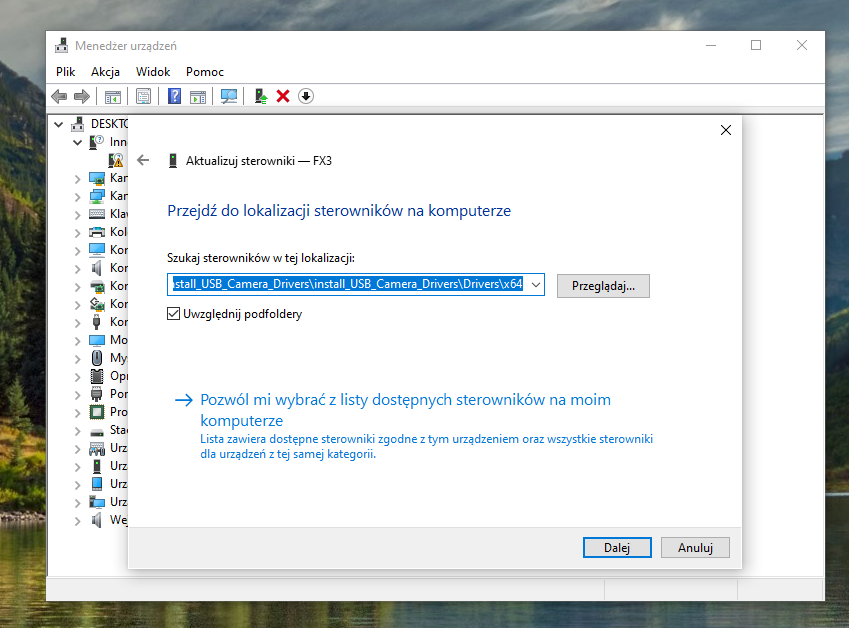Close the Aktualizuj sterowniki dialog with X

point(726,130)
